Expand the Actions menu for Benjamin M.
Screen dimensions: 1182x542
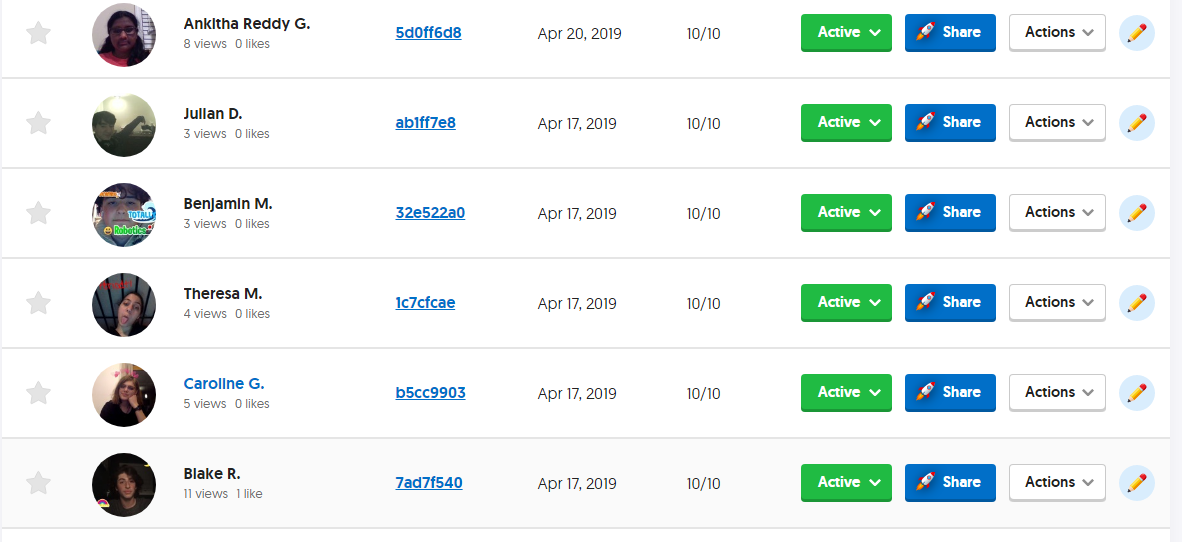point(1057,212)
